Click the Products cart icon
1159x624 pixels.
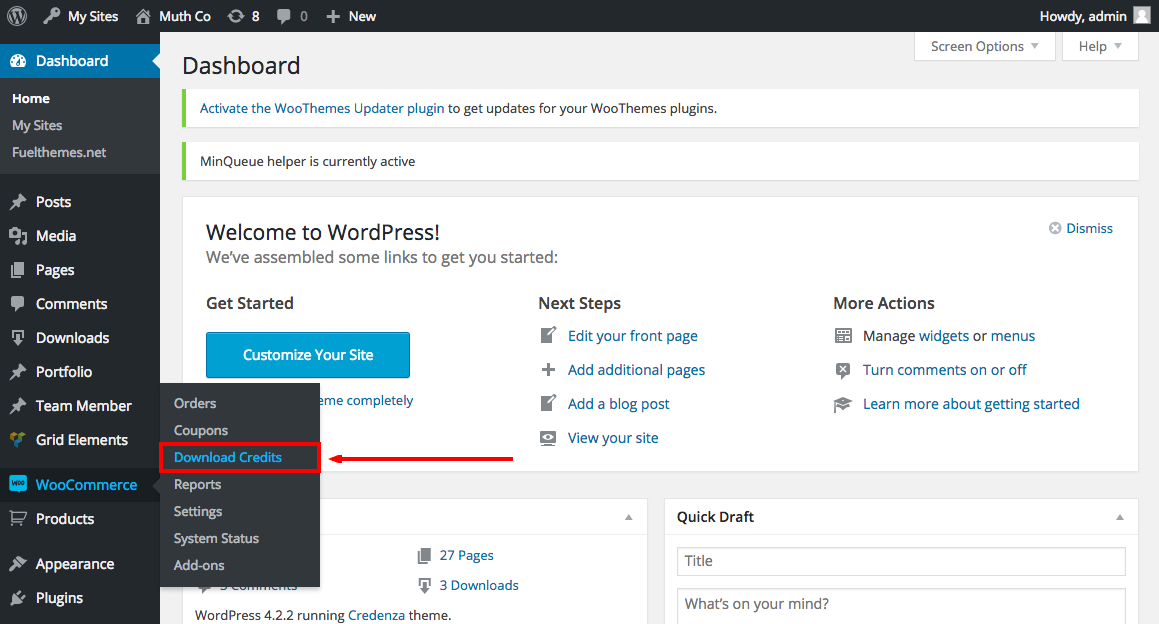(18, 518)
